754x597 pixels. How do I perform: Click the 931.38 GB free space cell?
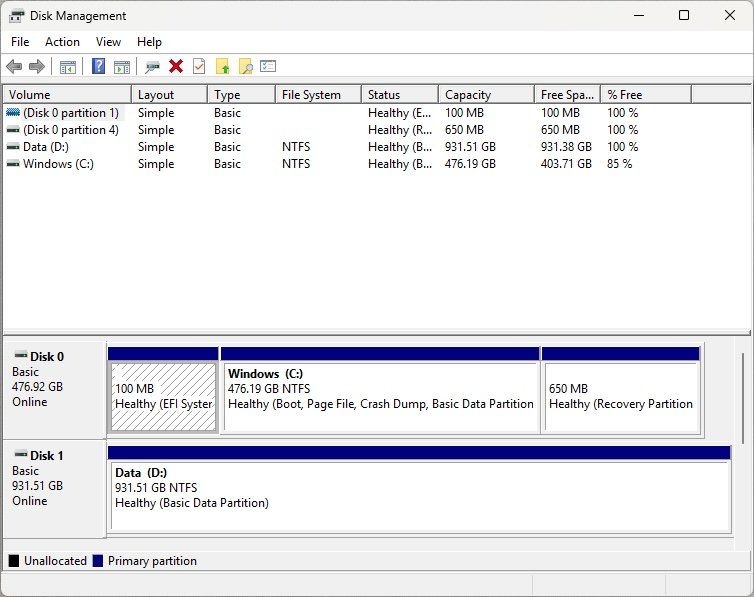click(566, 147)
